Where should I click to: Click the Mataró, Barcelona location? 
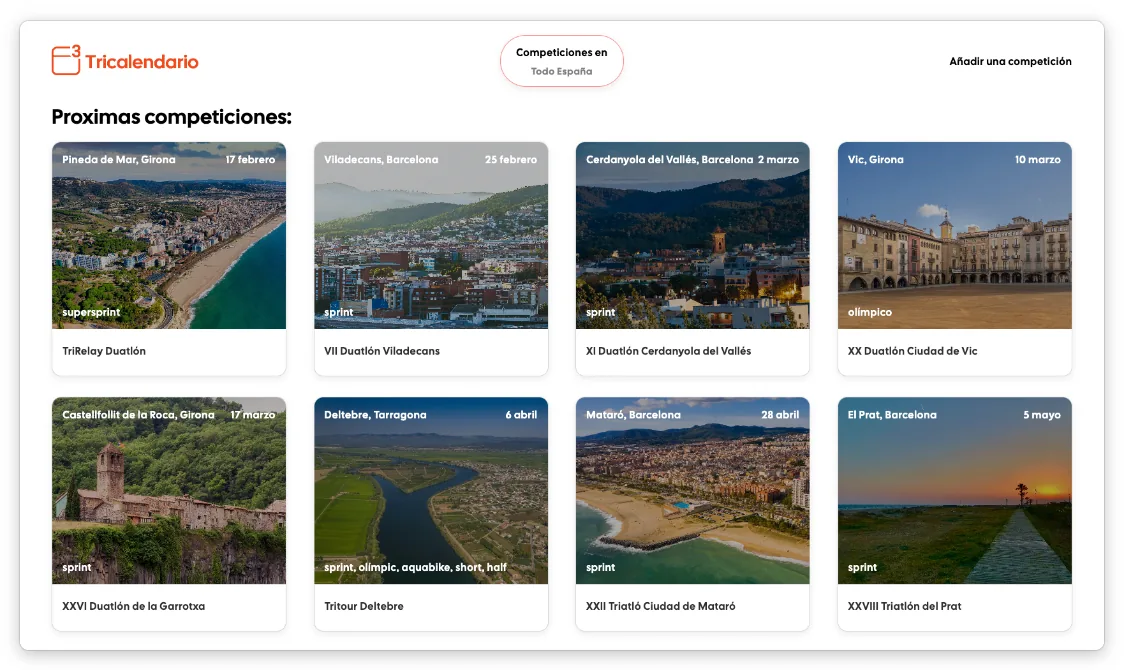[633, 415]
